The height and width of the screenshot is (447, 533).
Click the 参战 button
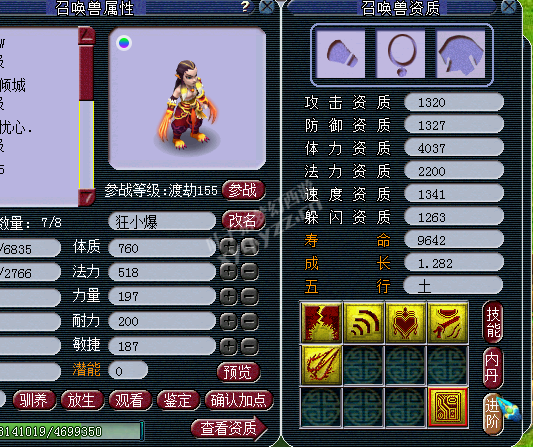243,190
